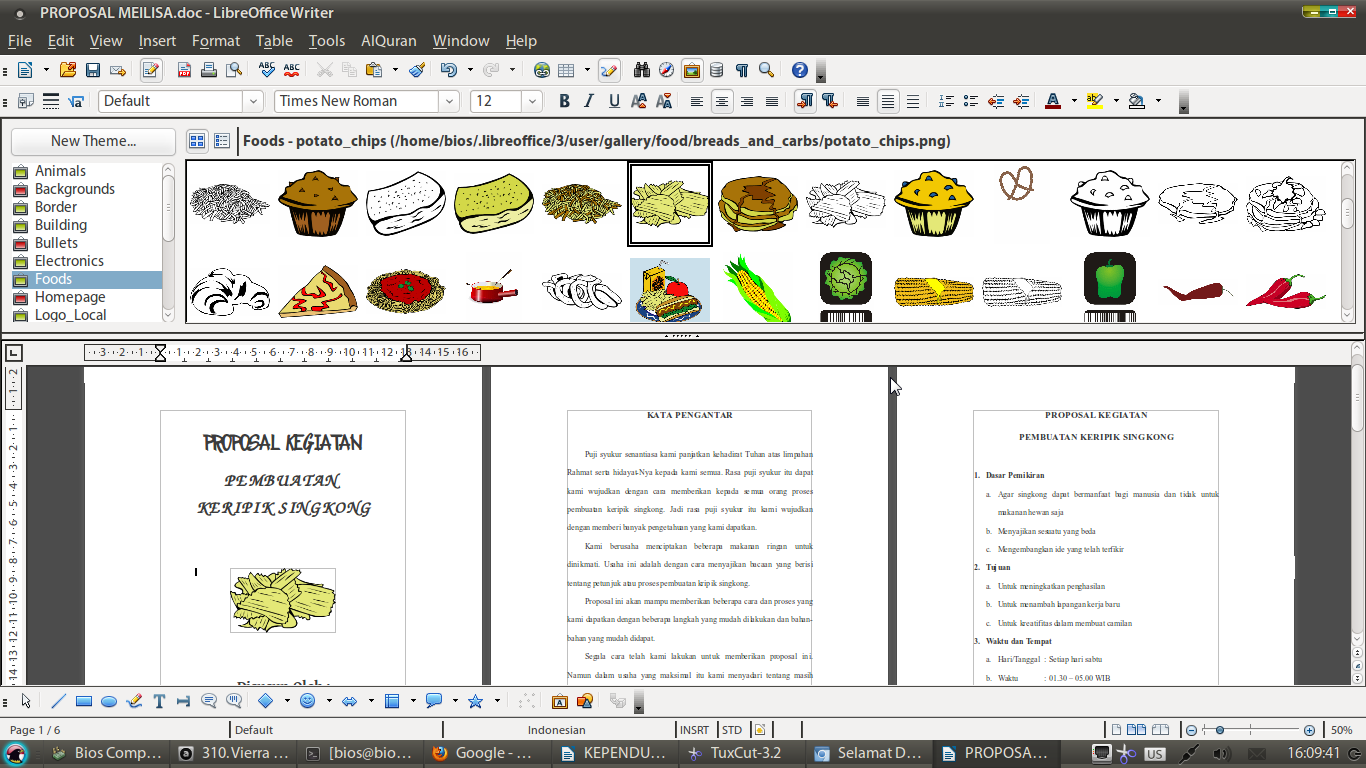
Task: Expand the Background Color dropdown arrow
Action: [x=1158, y=101]
